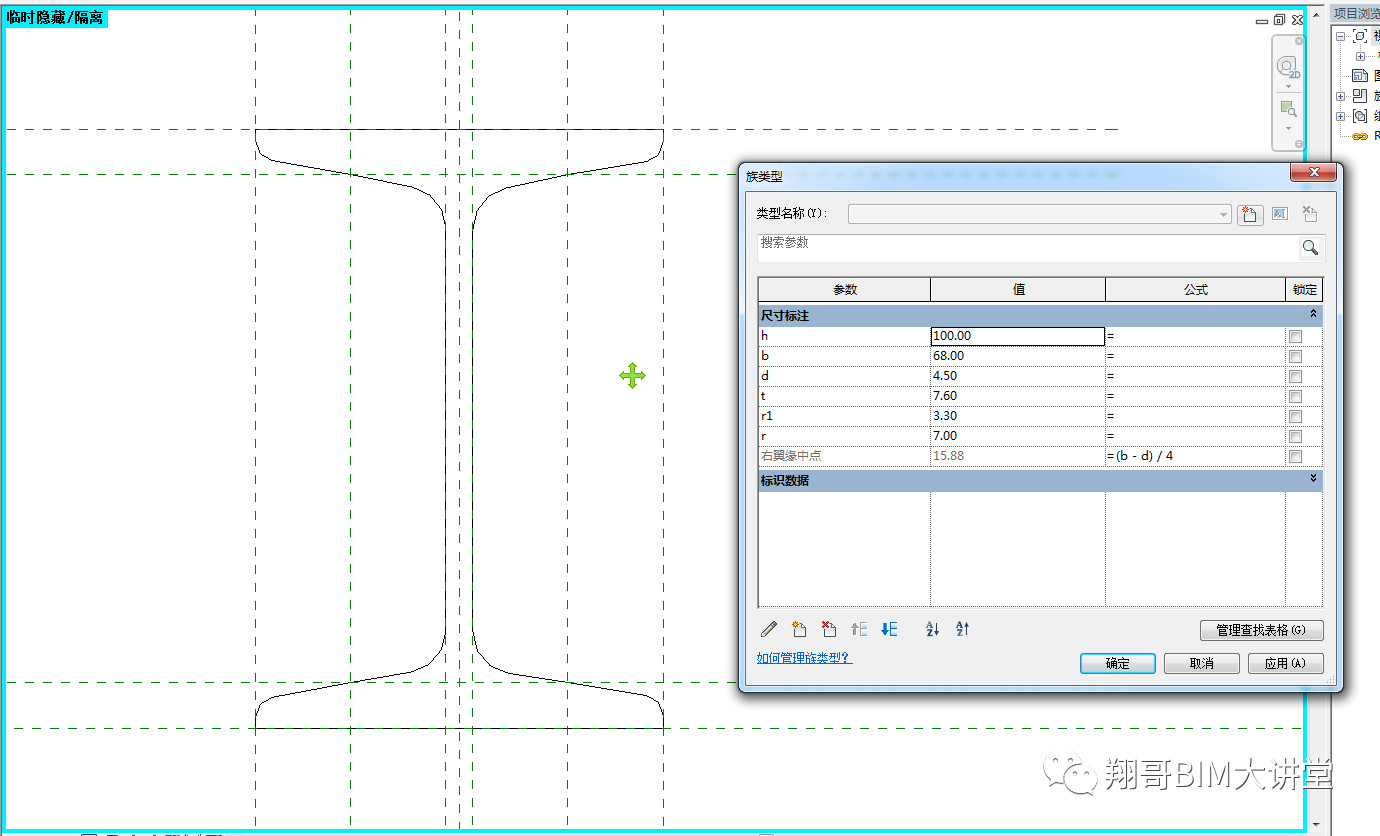Select the 右翼缘中点 parameter name

click(792, 456)
